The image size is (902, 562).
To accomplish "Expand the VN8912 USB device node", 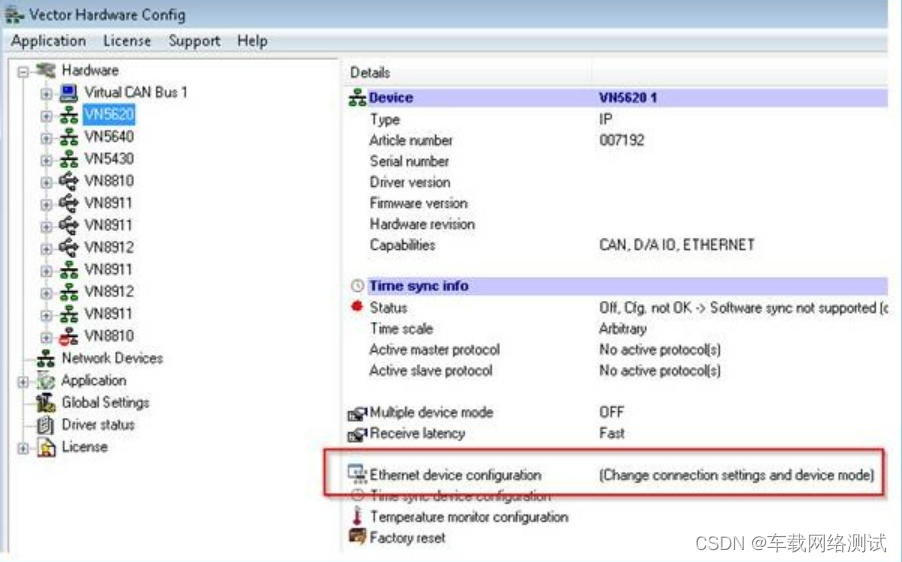I will tap(46, 248).
